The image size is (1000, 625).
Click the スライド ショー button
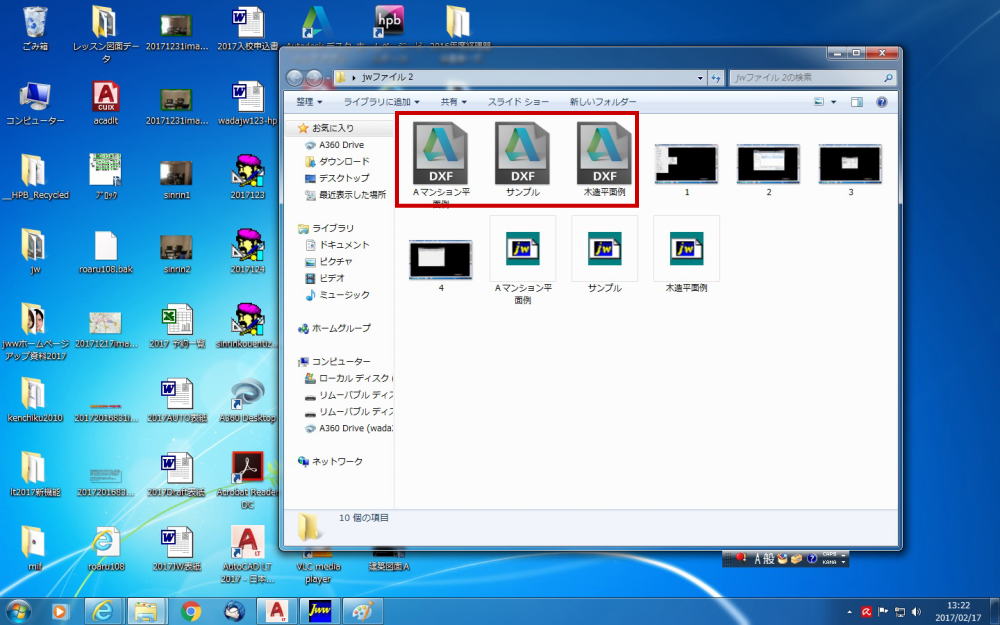click(518, 102)
